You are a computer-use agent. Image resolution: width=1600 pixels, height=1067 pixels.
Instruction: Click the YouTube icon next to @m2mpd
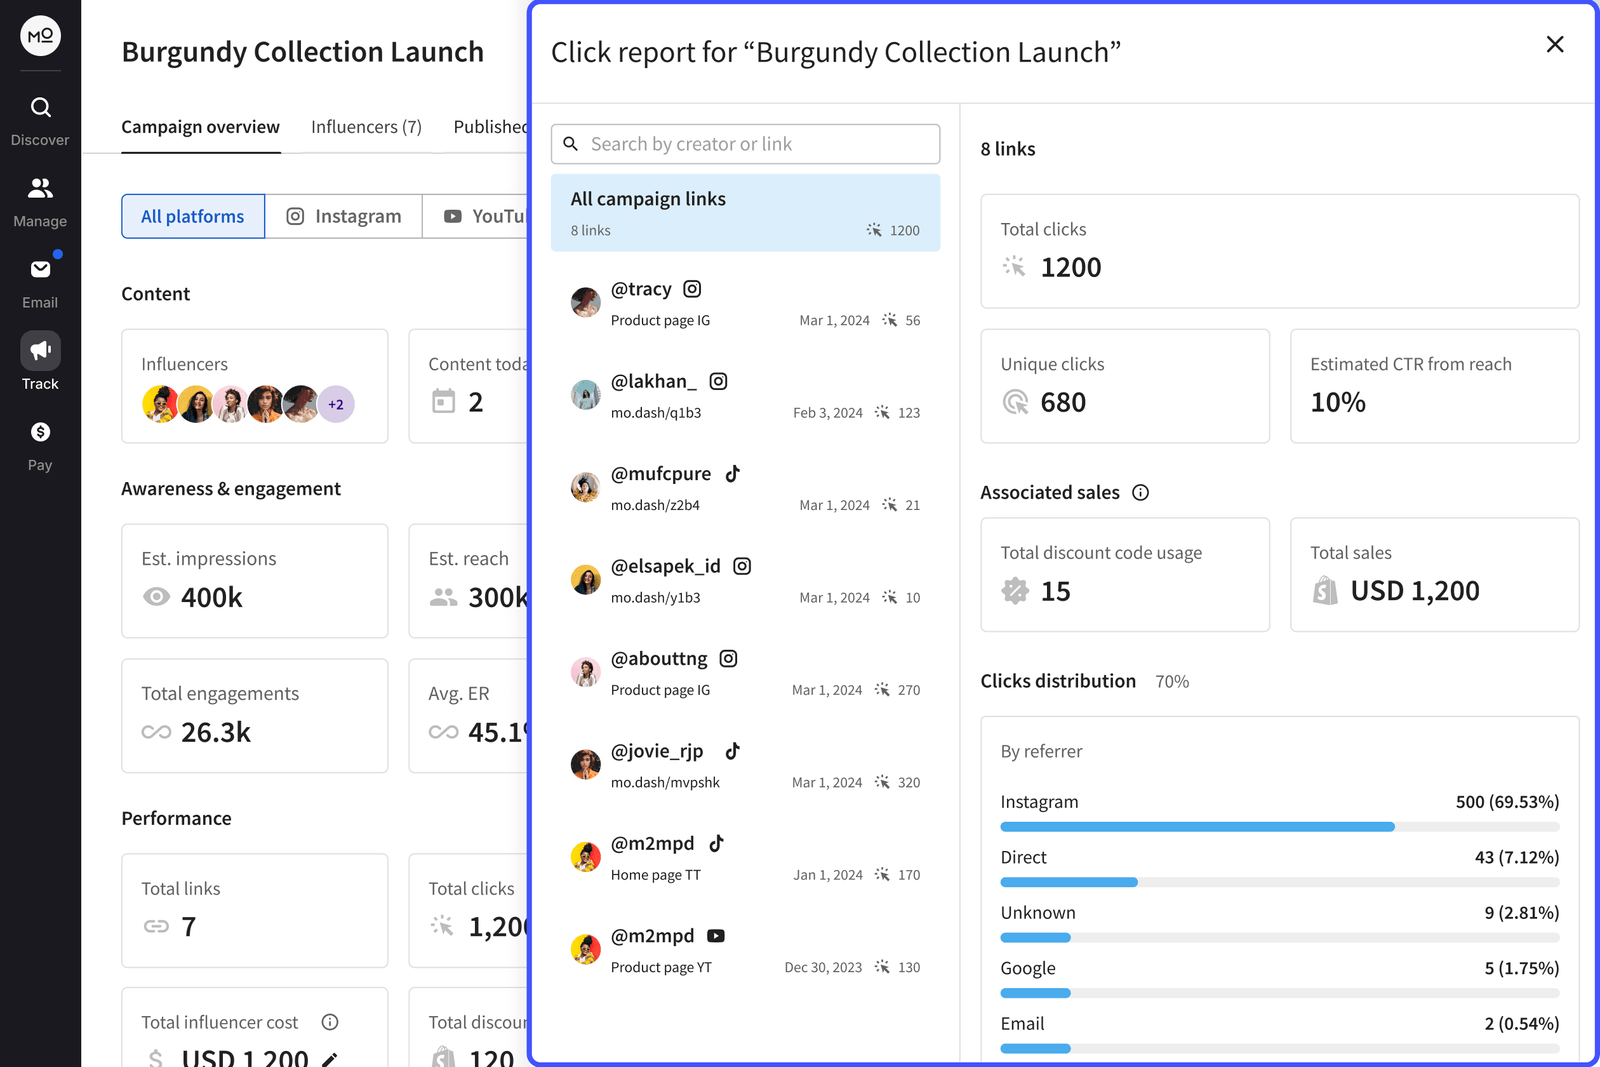click(x=716, y=935)
